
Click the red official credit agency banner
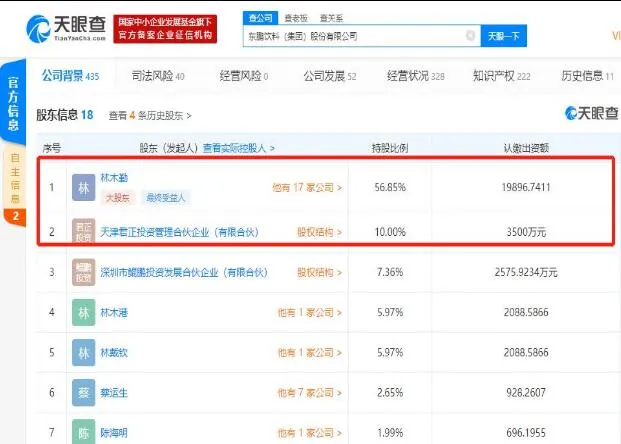(165, 29)
